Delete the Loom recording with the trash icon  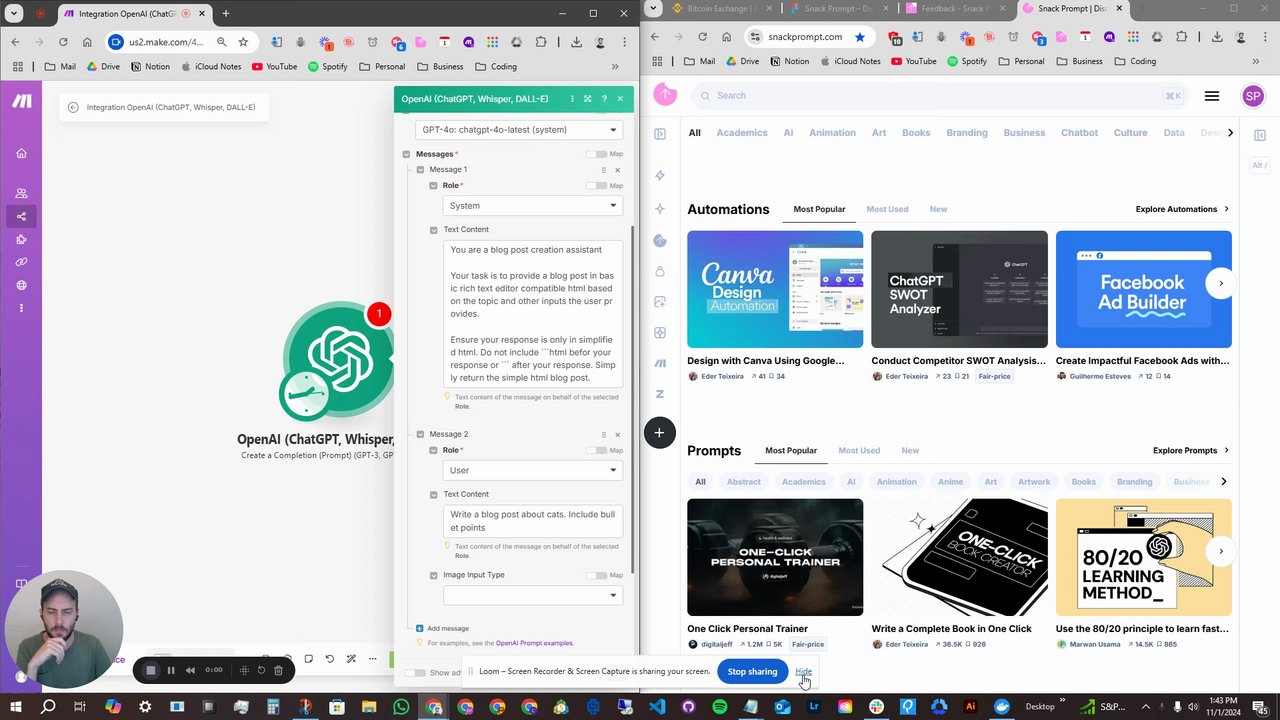click(x=279, y=670)
